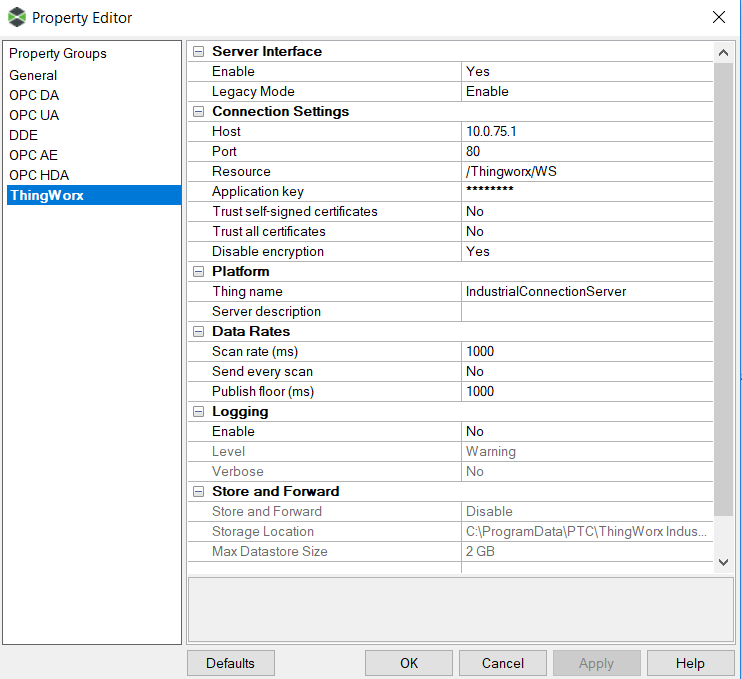Select the ThingWorx property group
The height and width of the screenshot is (679, 742).
(x=94, y=195)
